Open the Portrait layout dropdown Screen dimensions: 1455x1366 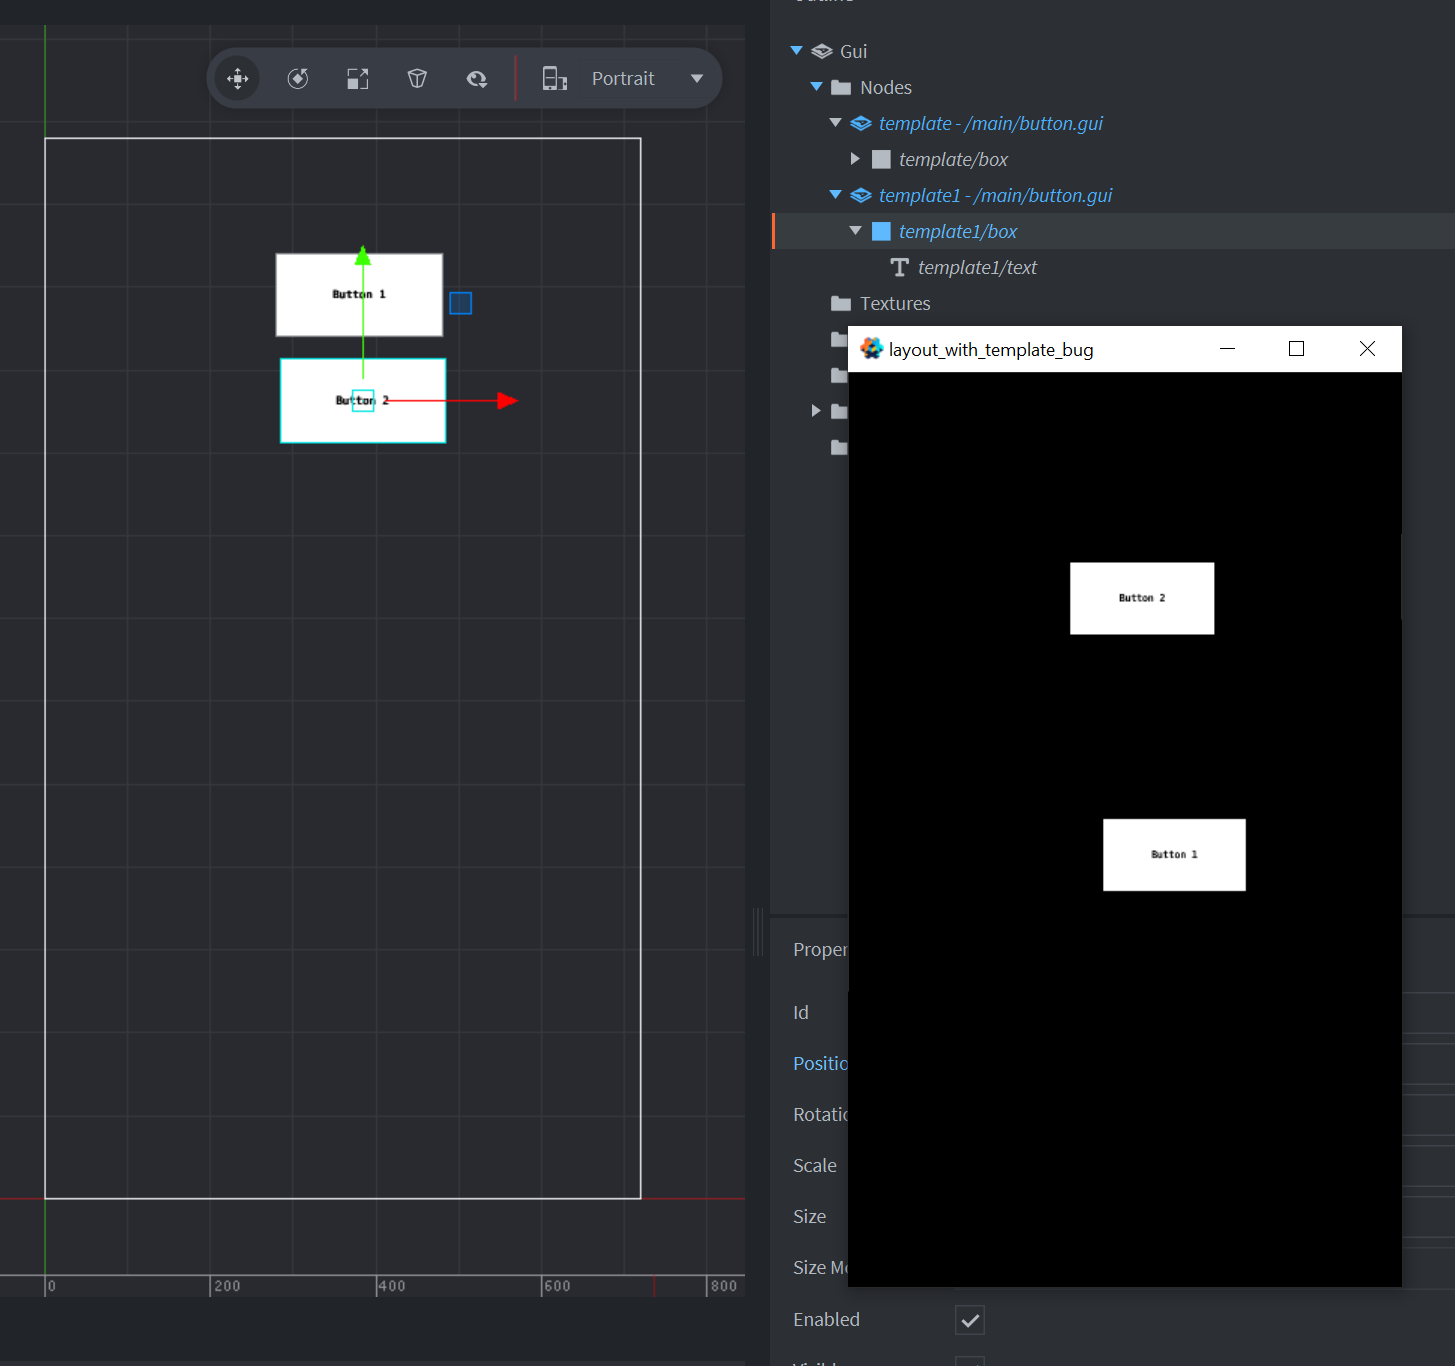pos(696,78)
